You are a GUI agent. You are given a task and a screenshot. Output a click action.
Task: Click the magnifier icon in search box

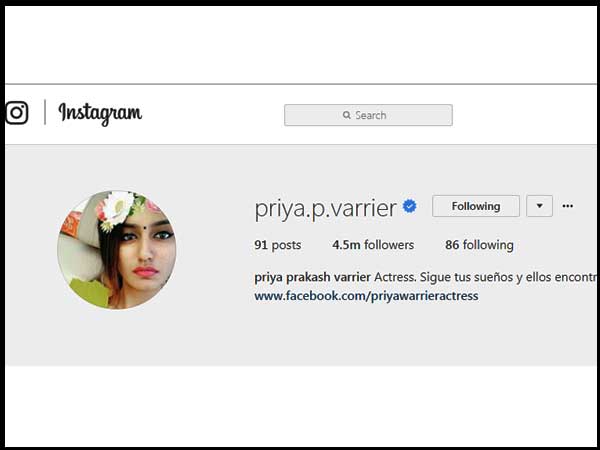pyautogui.click(x=347, y=115)
